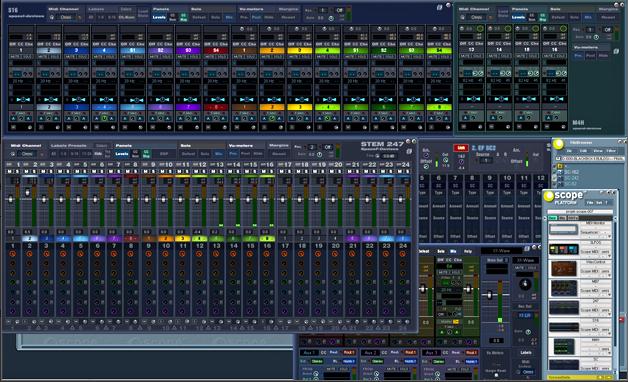
Task: Click the page icon under the STEM 247 title
Action: [409, 151]
